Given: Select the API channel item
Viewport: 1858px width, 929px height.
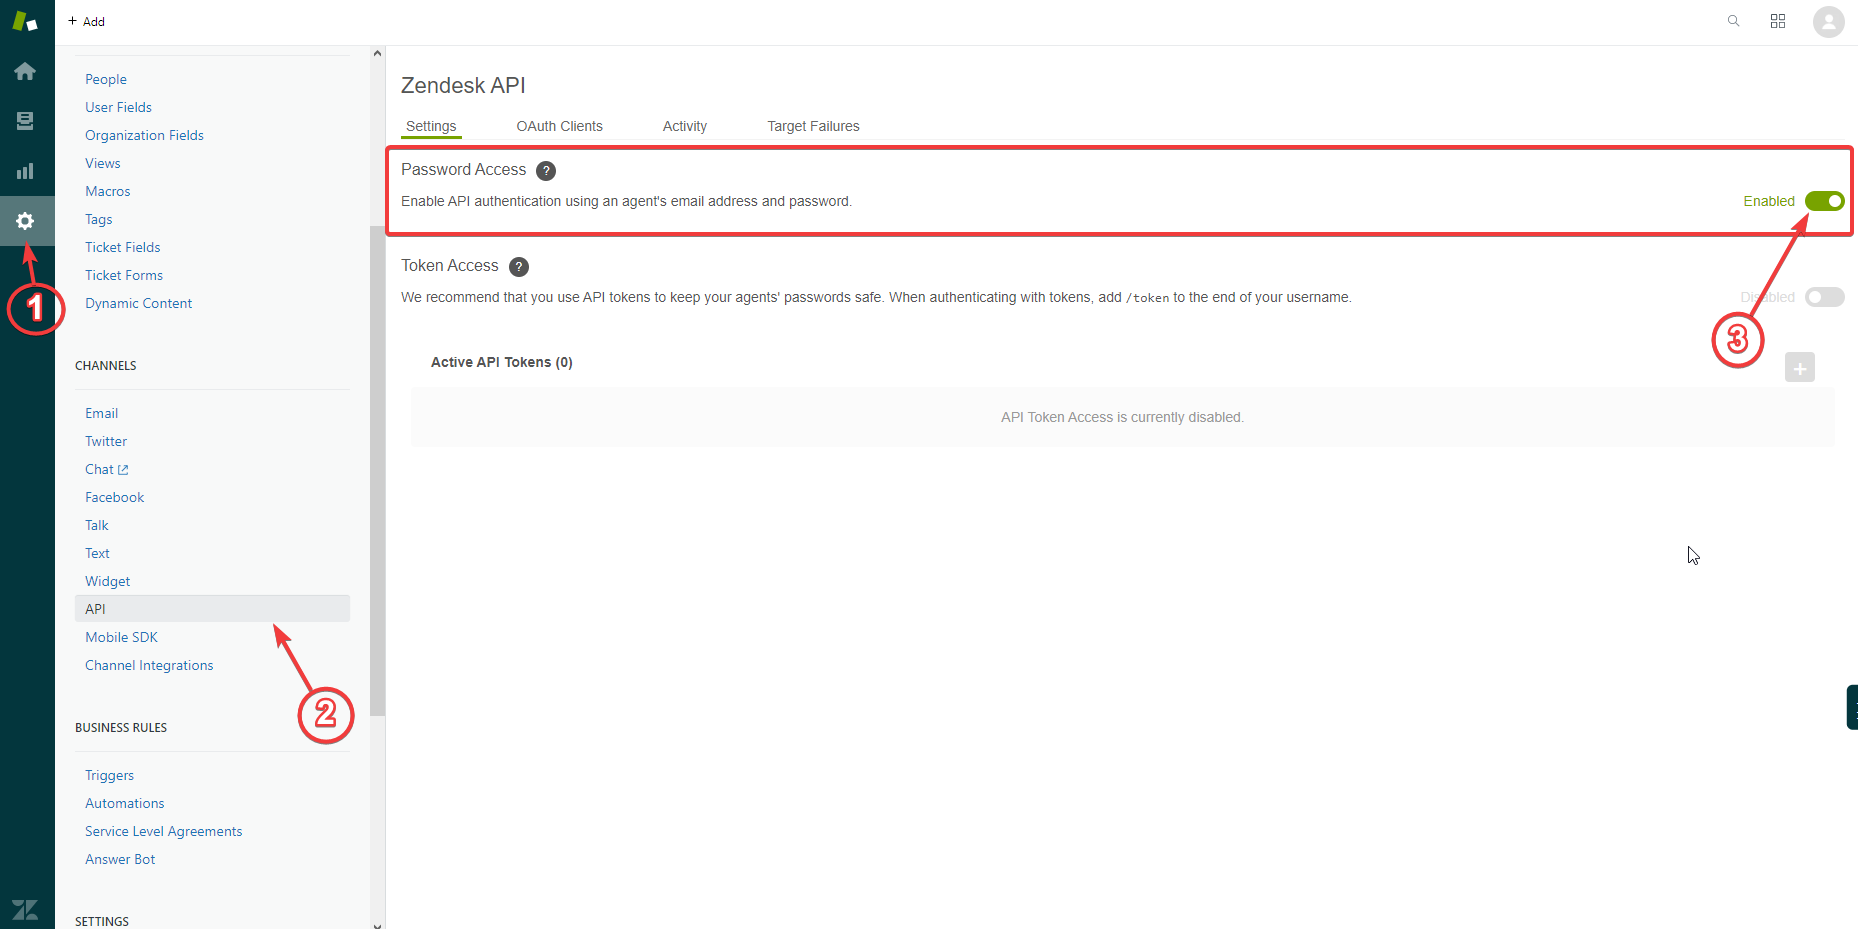Looking at the screenshot, I should pyautogui.click(x=212, y=609).
